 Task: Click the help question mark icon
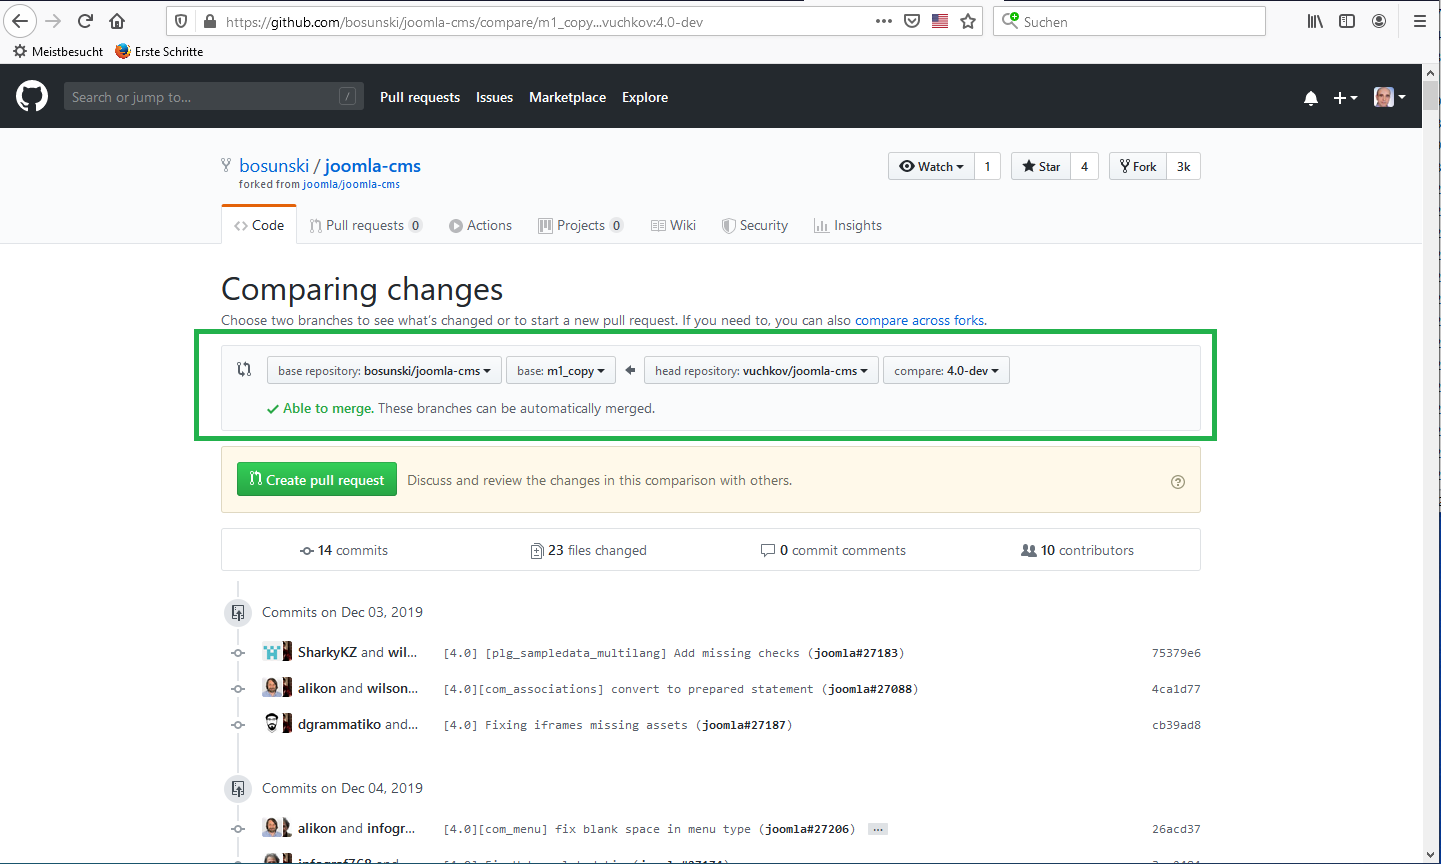pyautogui.click(x=1178, y=482)
